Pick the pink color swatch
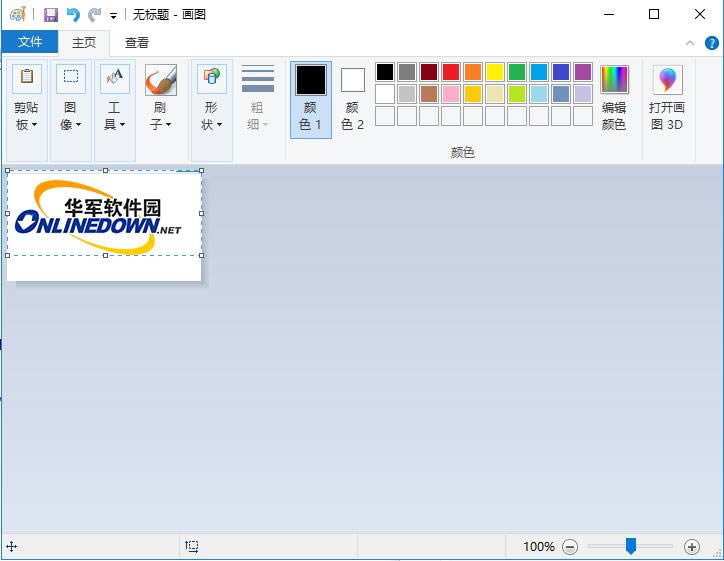724x561 pixels. click(x=451, y=94)
